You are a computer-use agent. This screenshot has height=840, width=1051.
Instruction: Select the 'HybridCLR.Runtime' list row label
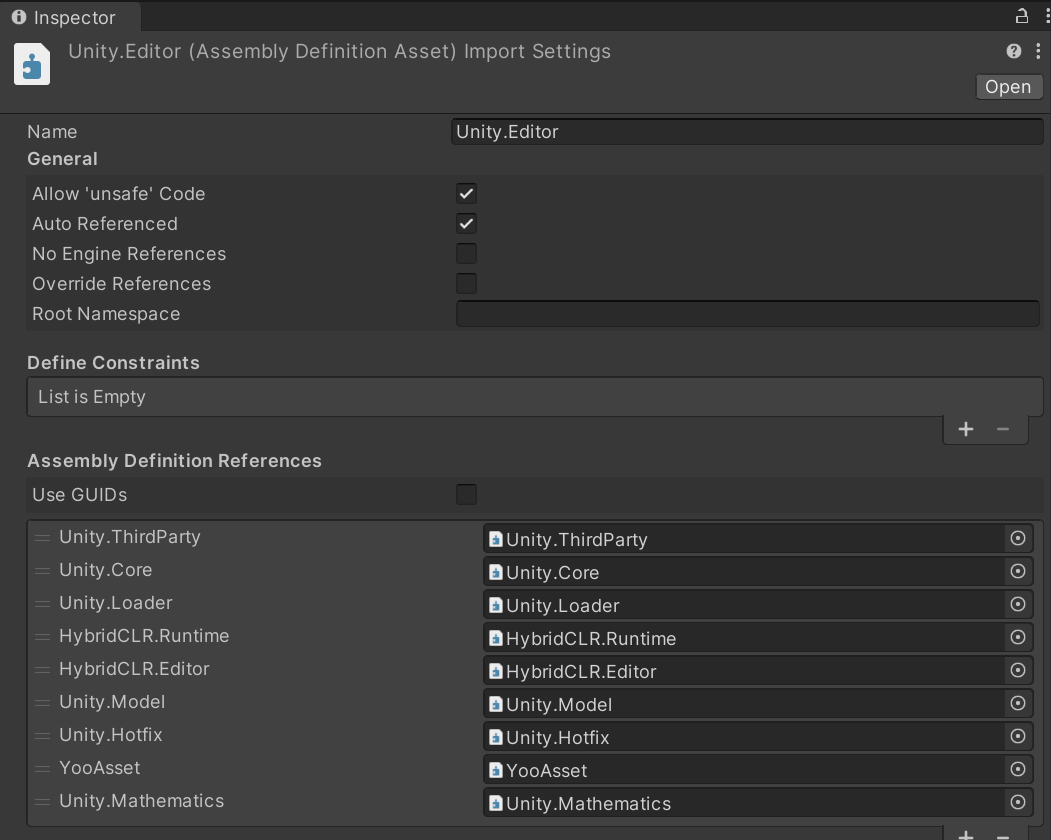click(144, 636)
